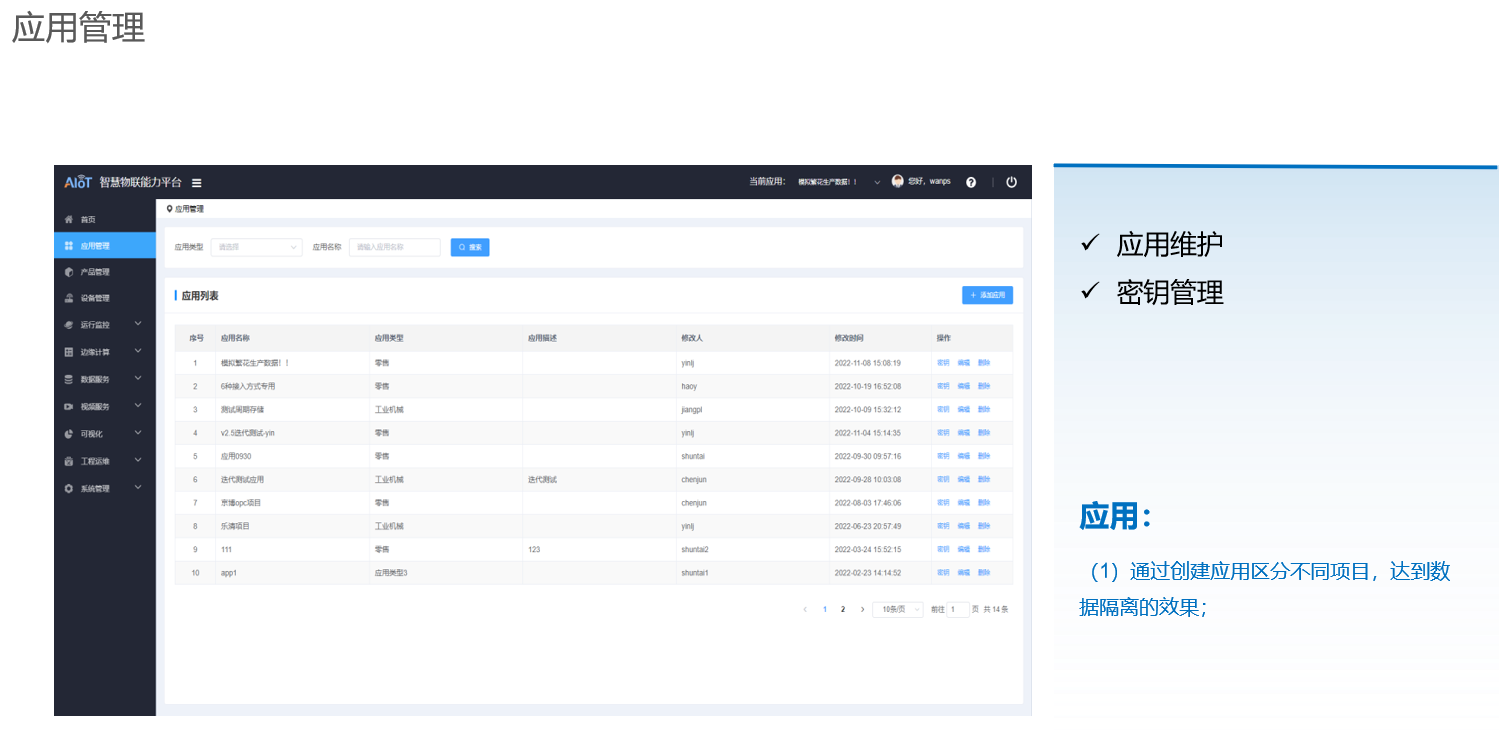This screenshot has width=1500, height=736.
Task: Click the 添加应用 button
Action: click(x=987, y=295)
